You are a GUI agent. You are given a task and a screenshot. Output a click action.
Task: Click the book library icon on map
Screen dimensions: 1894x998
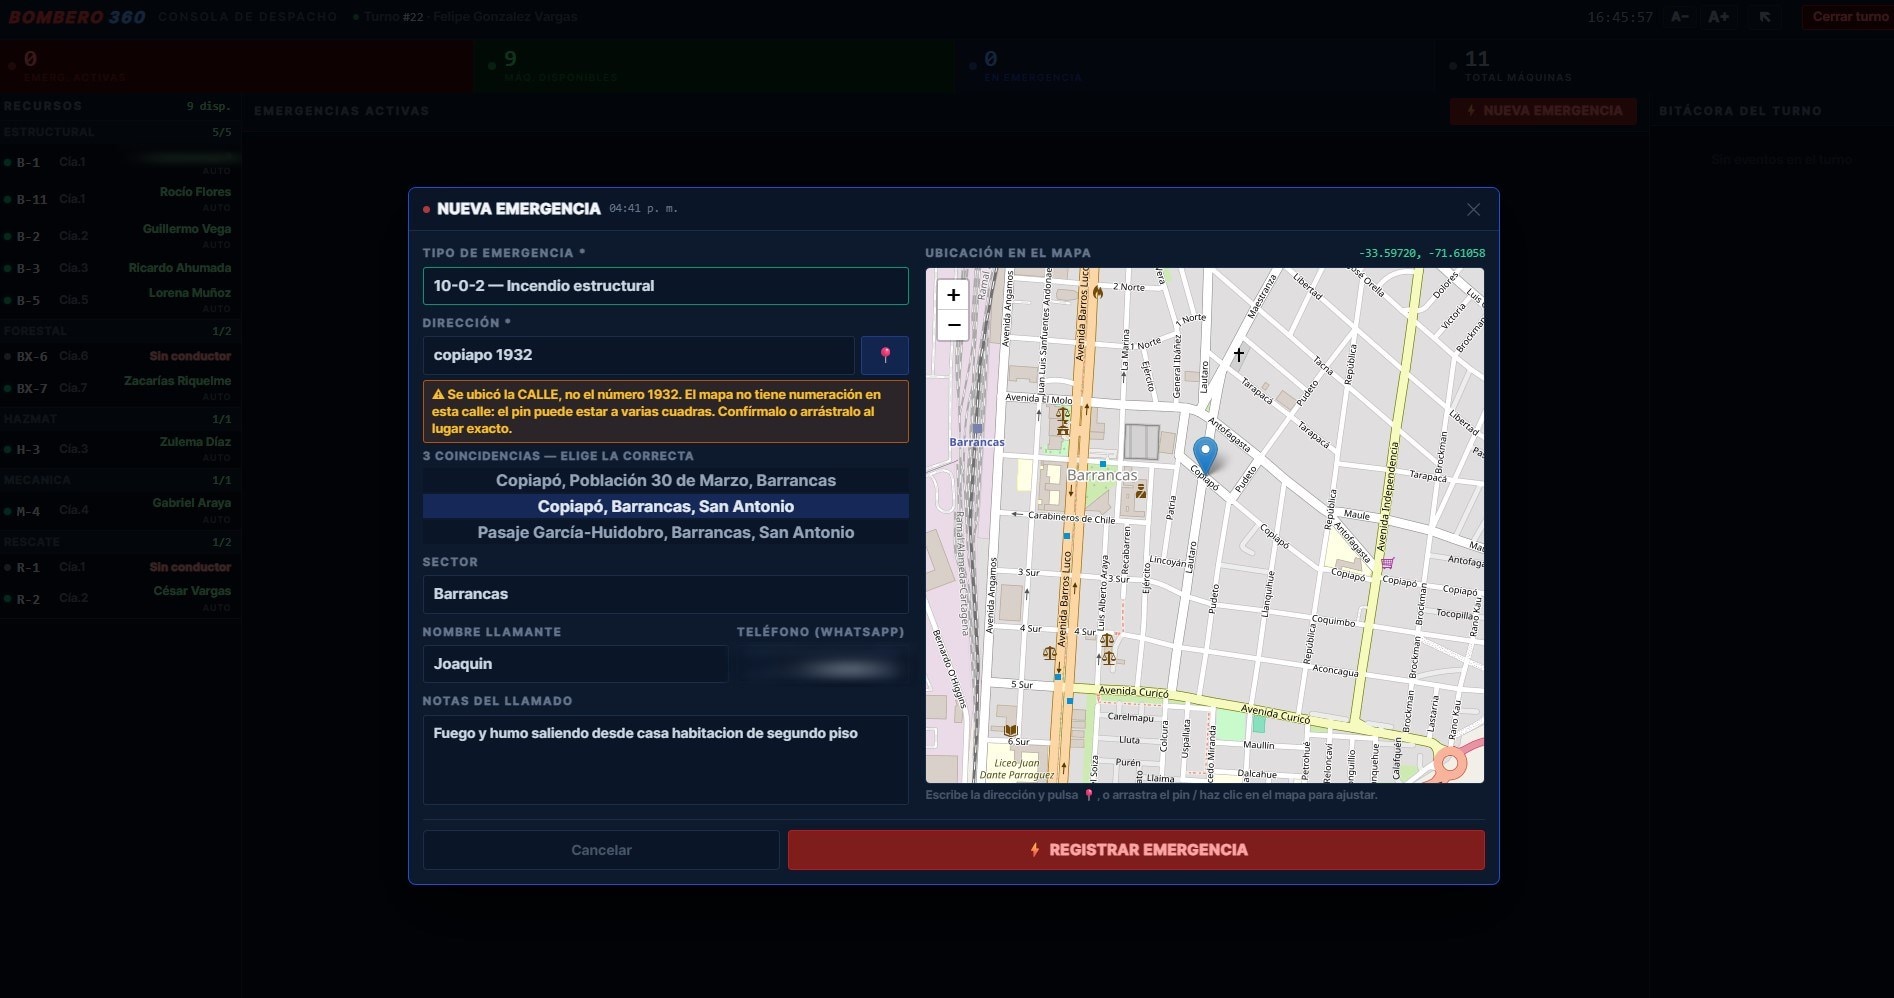pyautogui.click(x=1010, y=730)
